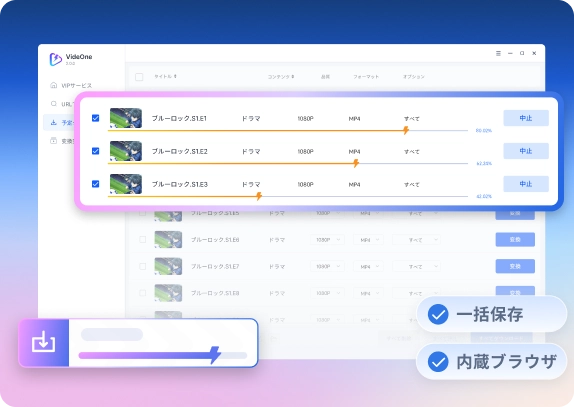Check the ブルーロック.S1.E7 checkbox
The height and width of the screenshot is (407, 574).
[142, 266]
